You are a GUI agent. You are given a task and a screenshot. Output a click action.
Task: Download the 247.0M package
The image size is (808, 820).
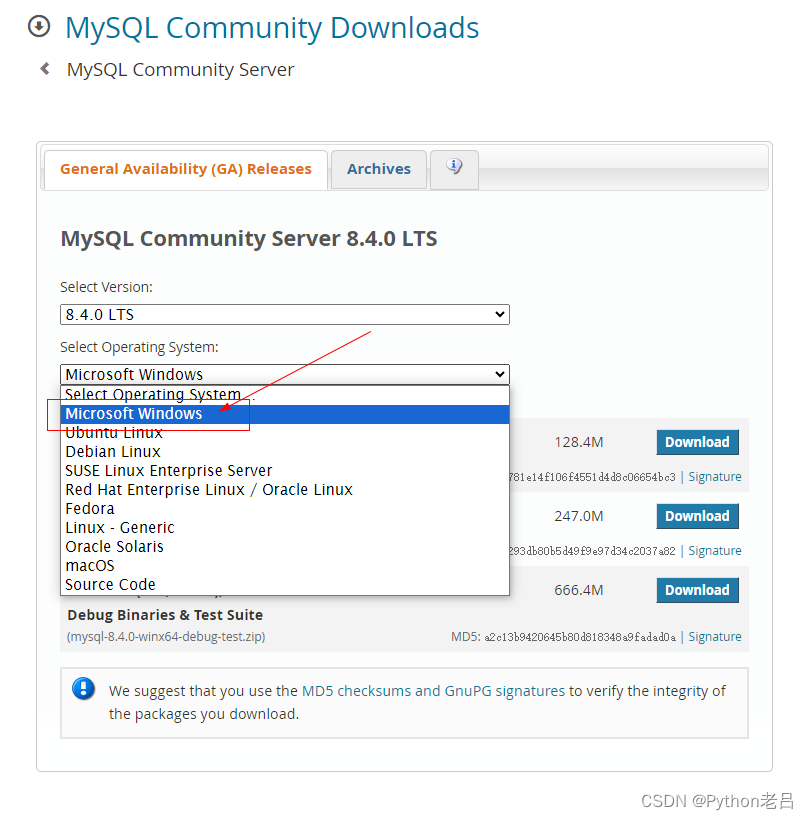click(697, 516)
